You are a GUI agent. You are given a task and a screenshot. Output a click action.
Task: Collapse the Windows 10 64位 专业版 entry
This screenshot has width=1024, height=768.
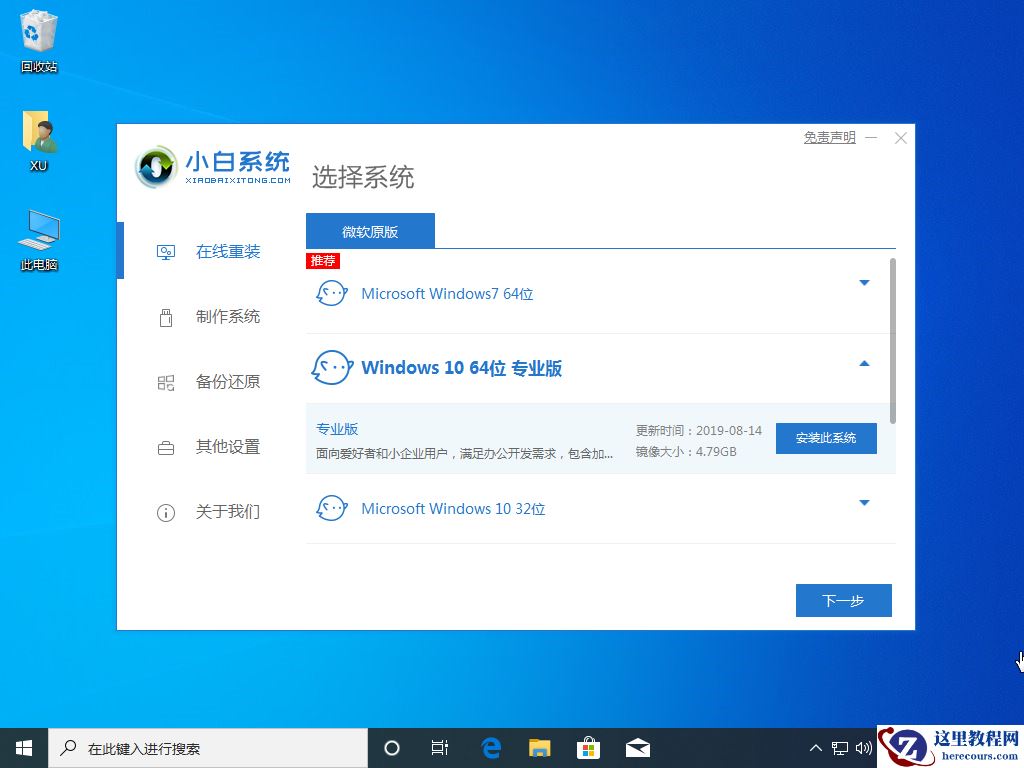864,363
